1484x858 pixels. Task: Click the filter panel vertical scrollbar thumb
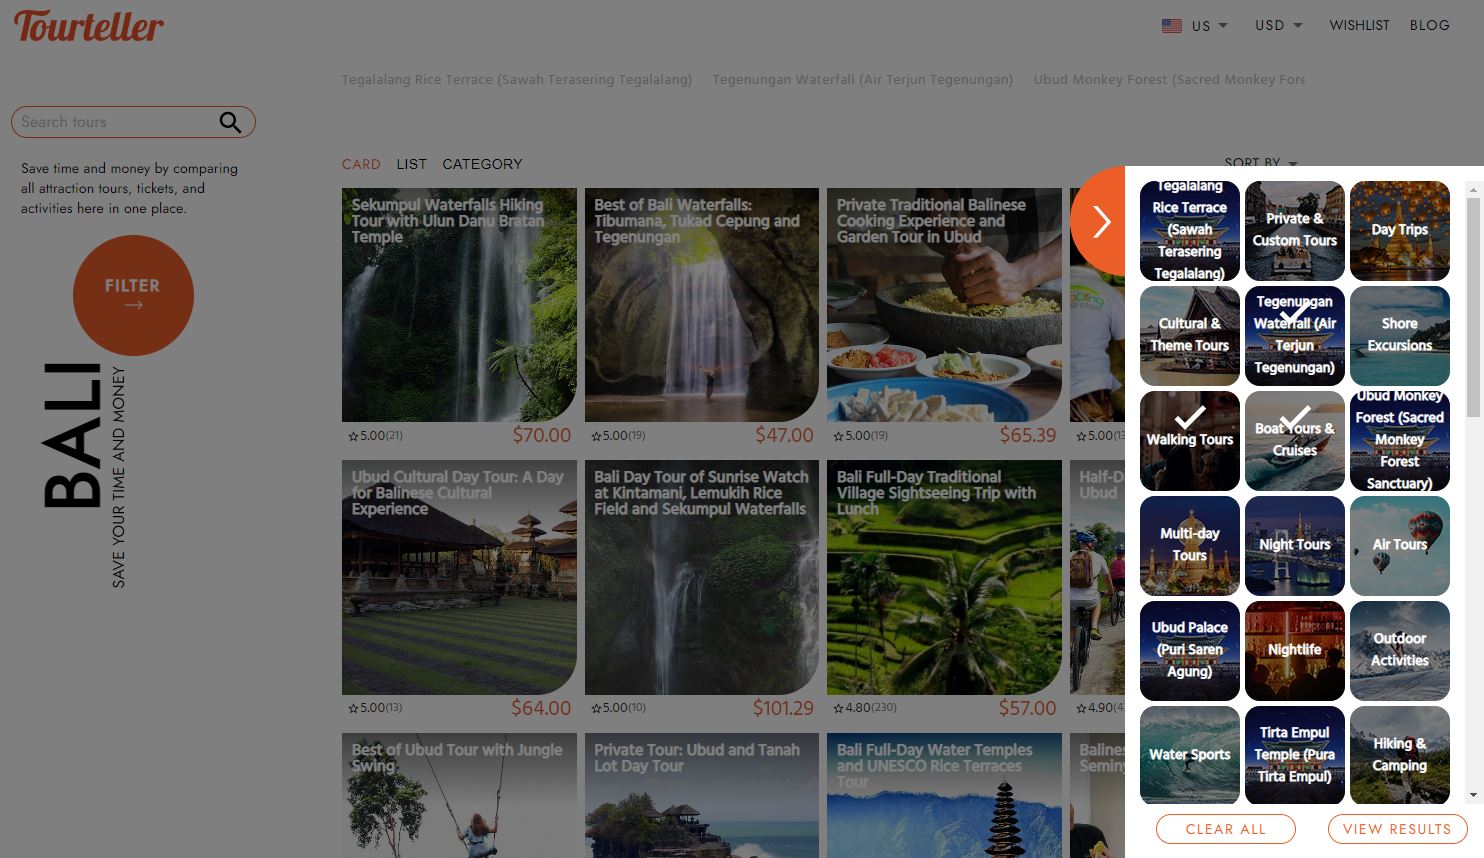point(1473,306)
